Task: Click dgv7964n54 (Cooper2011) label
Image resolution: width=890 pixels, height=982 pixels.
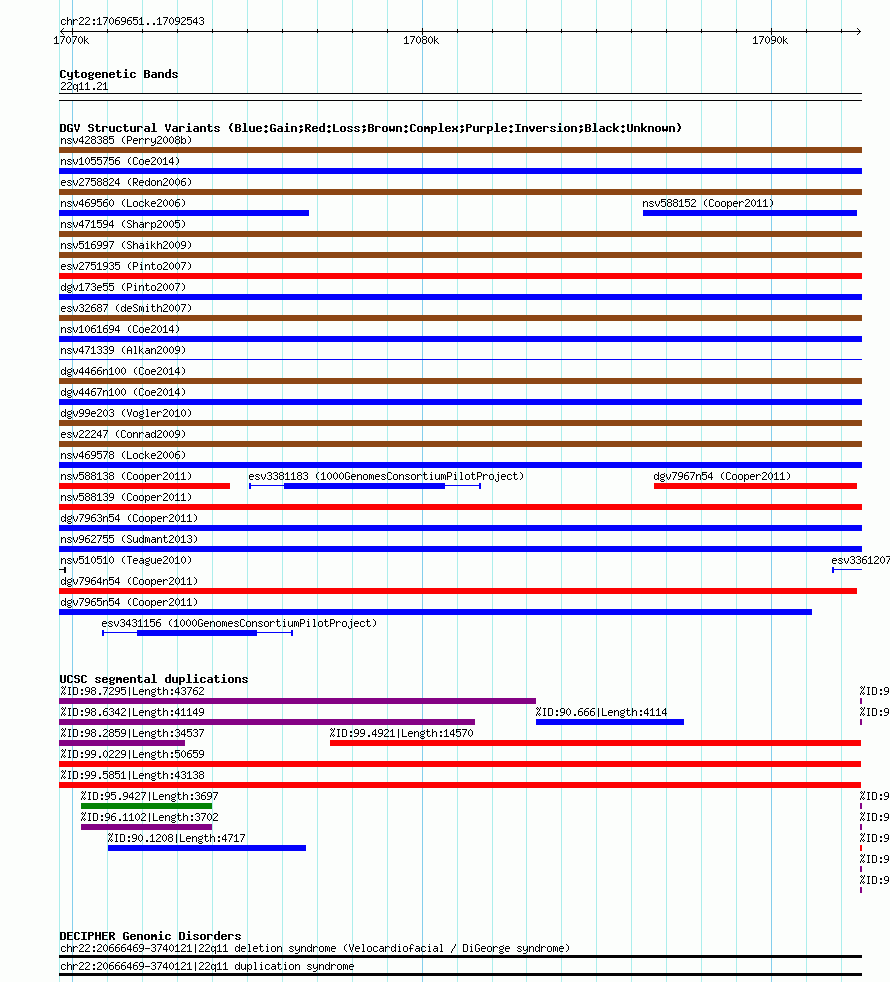Action: point(129,581)
